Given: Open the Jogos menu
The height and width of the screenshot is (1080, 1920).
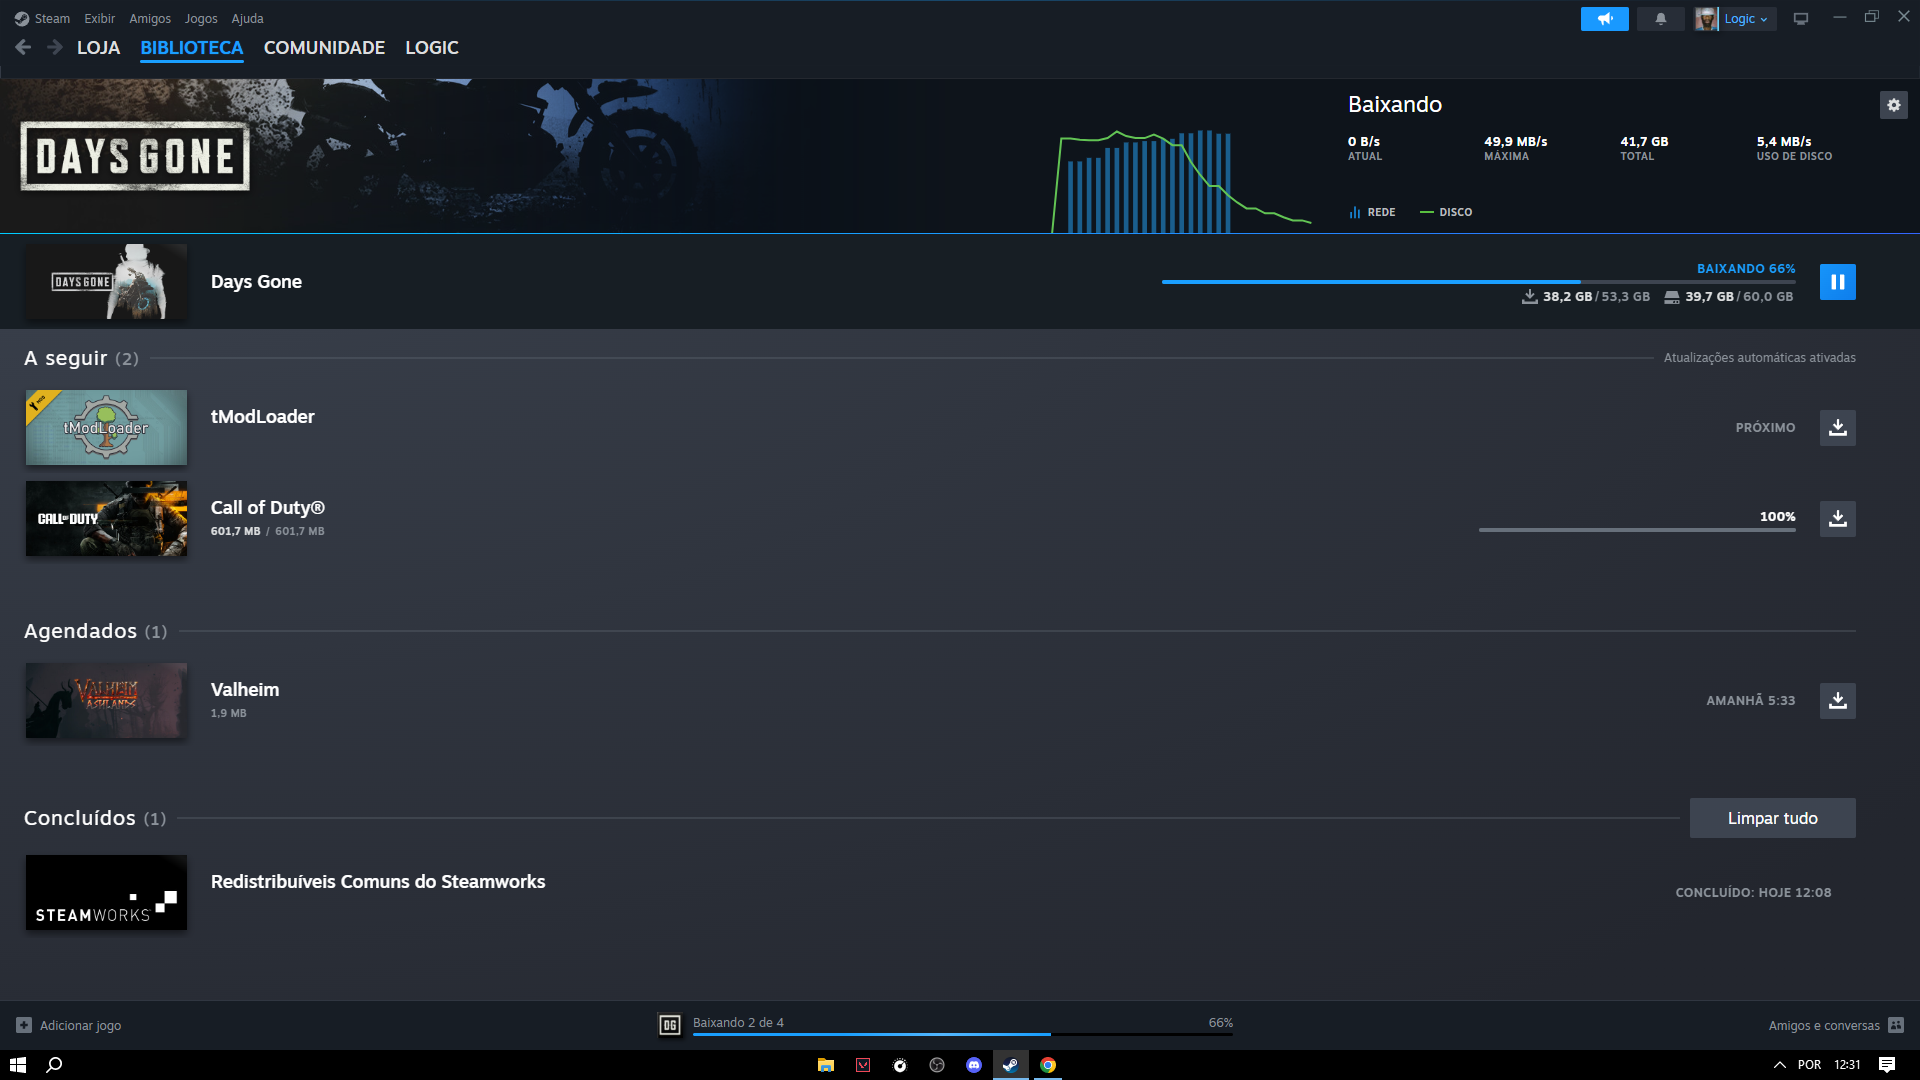Looking at the screenshot, I should tap(201, 19).
